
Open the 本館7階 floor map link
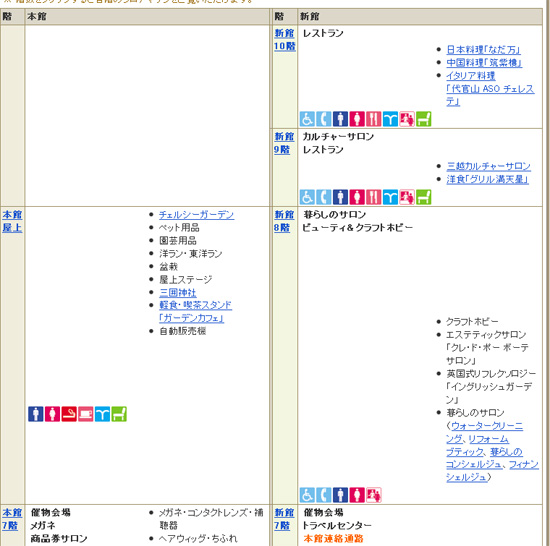coord(12,519)
